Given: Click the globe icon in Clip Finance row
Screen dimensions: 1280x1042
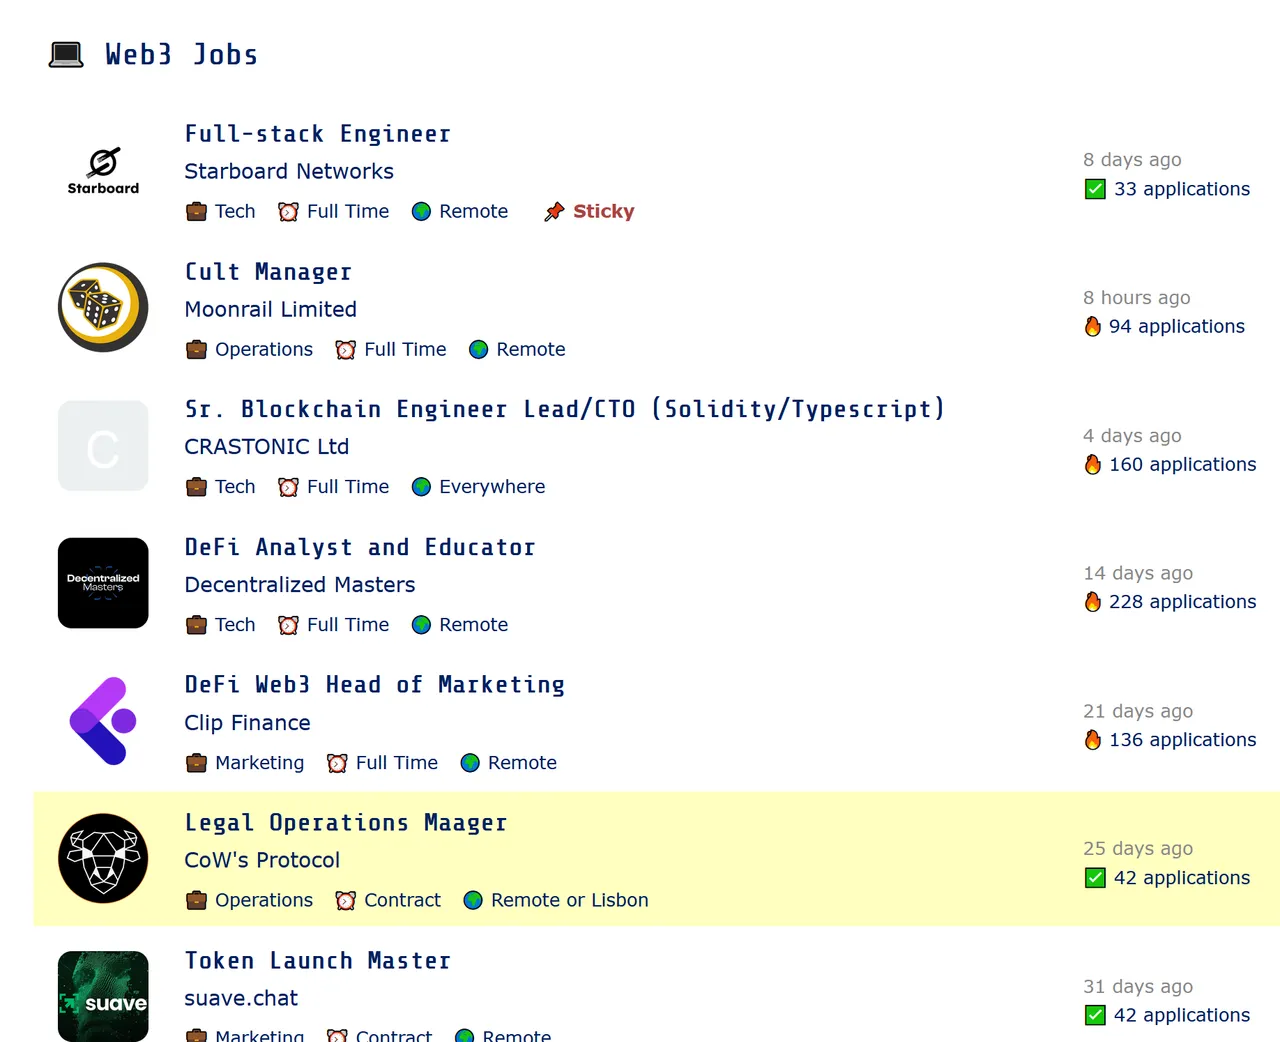Looking at the screenshot, I should click(470, 763).
